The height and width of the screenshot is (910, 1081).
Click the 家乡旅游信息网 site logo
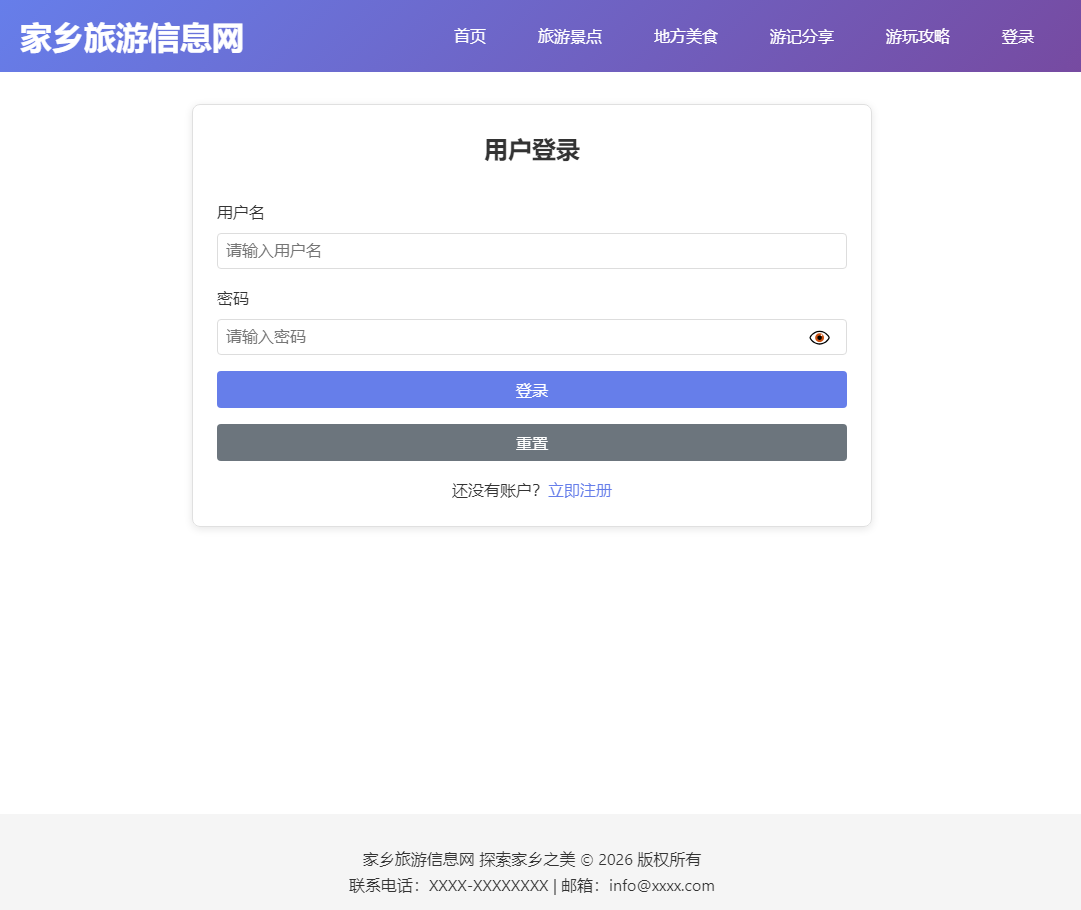click(x=132, y=38)
